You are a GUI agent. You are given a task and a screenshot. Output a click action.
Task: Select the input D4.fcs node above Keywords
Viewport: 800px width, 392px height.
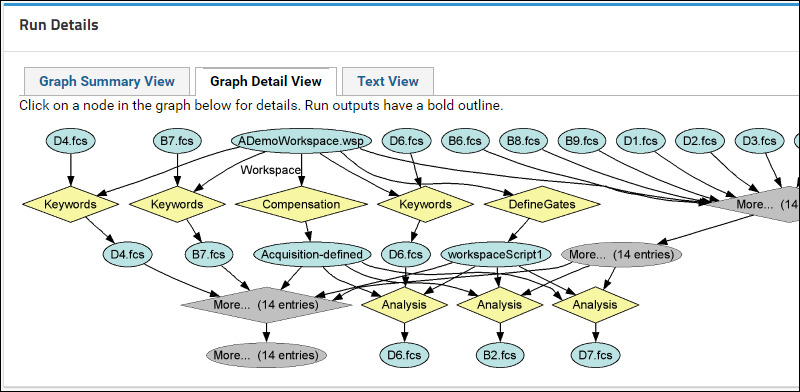[x=70, y=141]
